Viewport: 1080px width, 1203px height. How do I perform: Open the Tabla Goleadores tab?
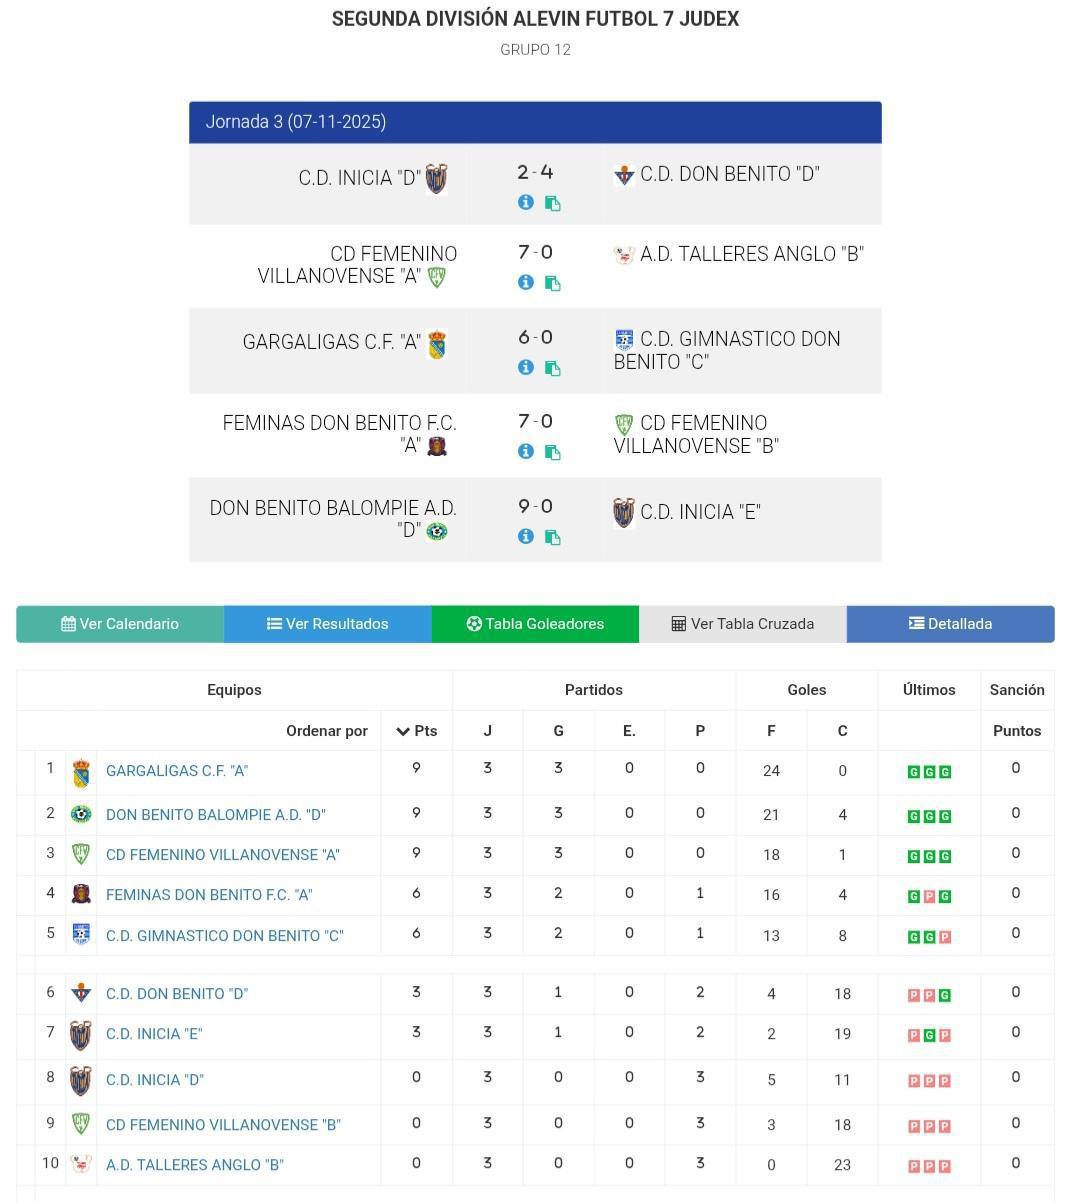[535, 624]
